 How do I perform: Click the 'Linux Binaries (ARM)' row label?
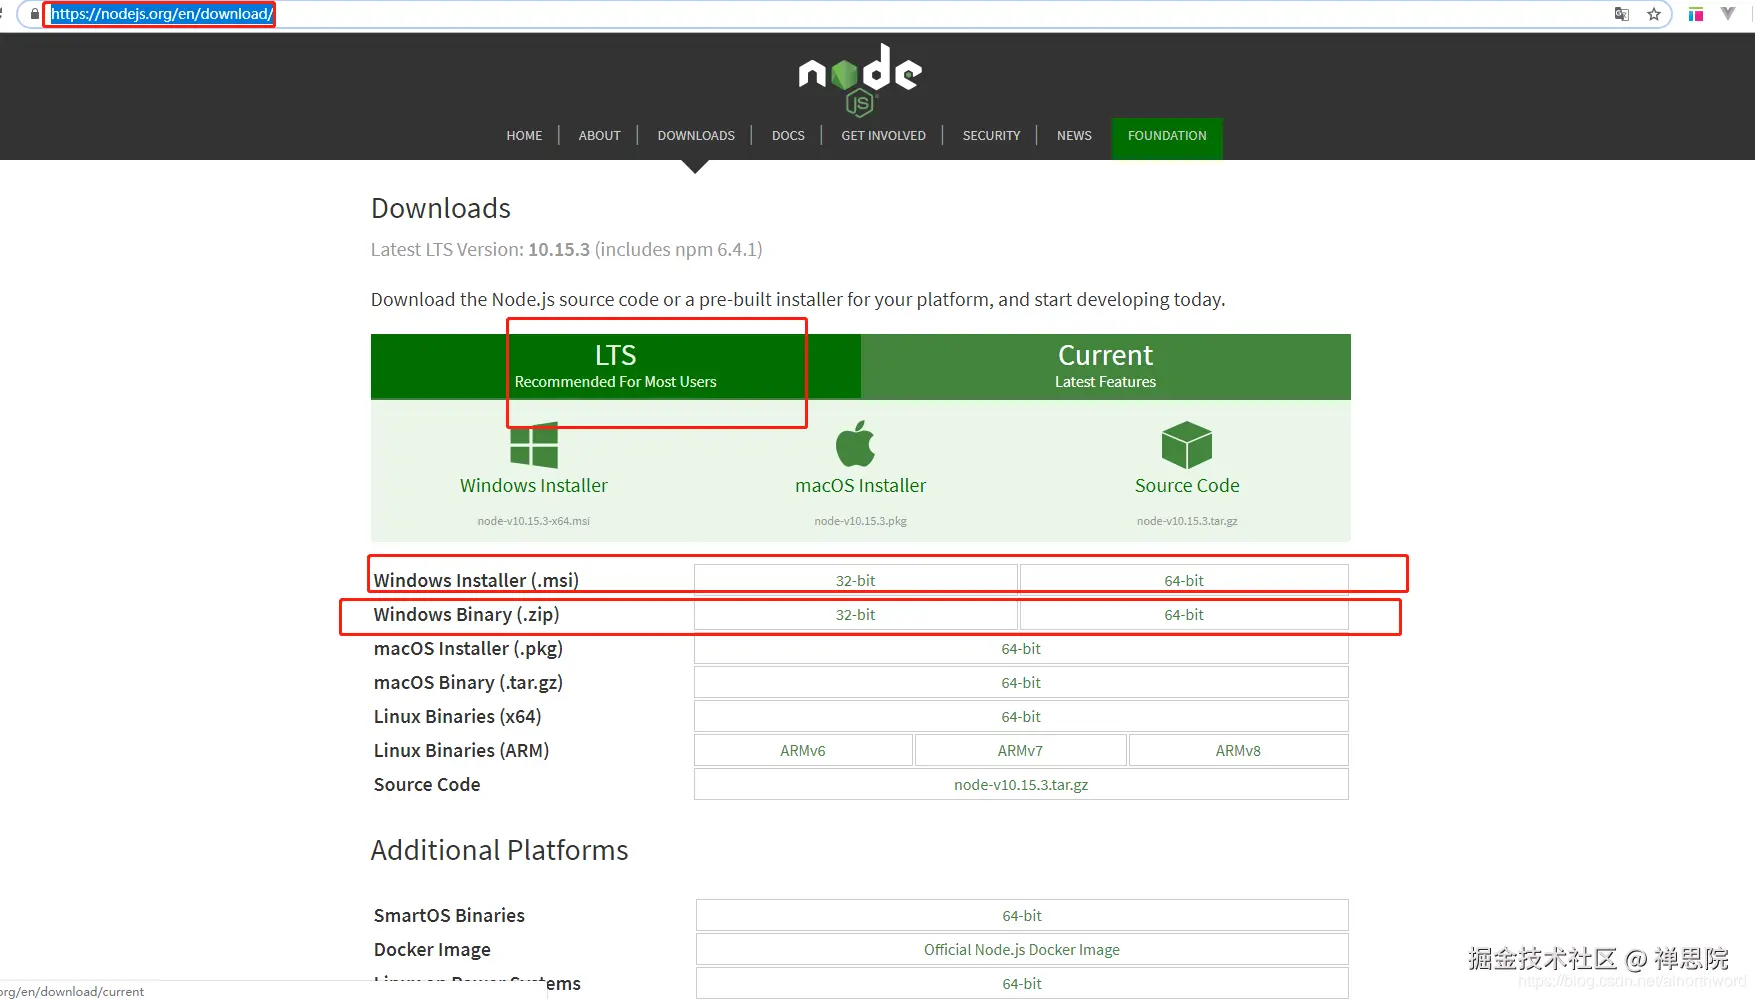tap(462, 751)
